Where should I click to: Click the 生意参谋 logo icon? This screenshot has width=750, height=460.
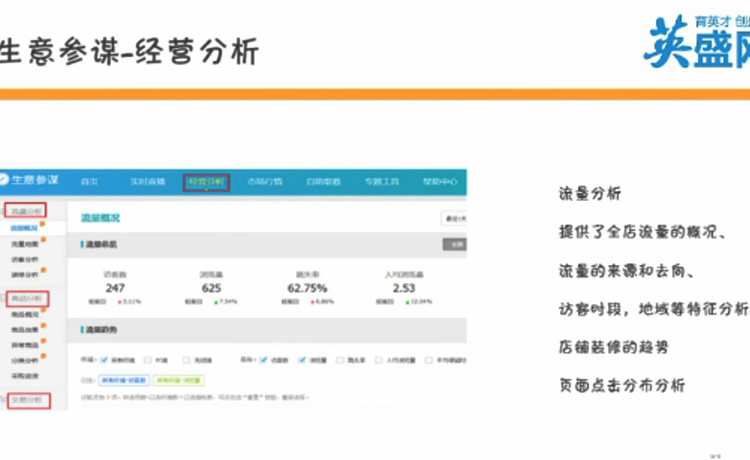tap(5, 180)
